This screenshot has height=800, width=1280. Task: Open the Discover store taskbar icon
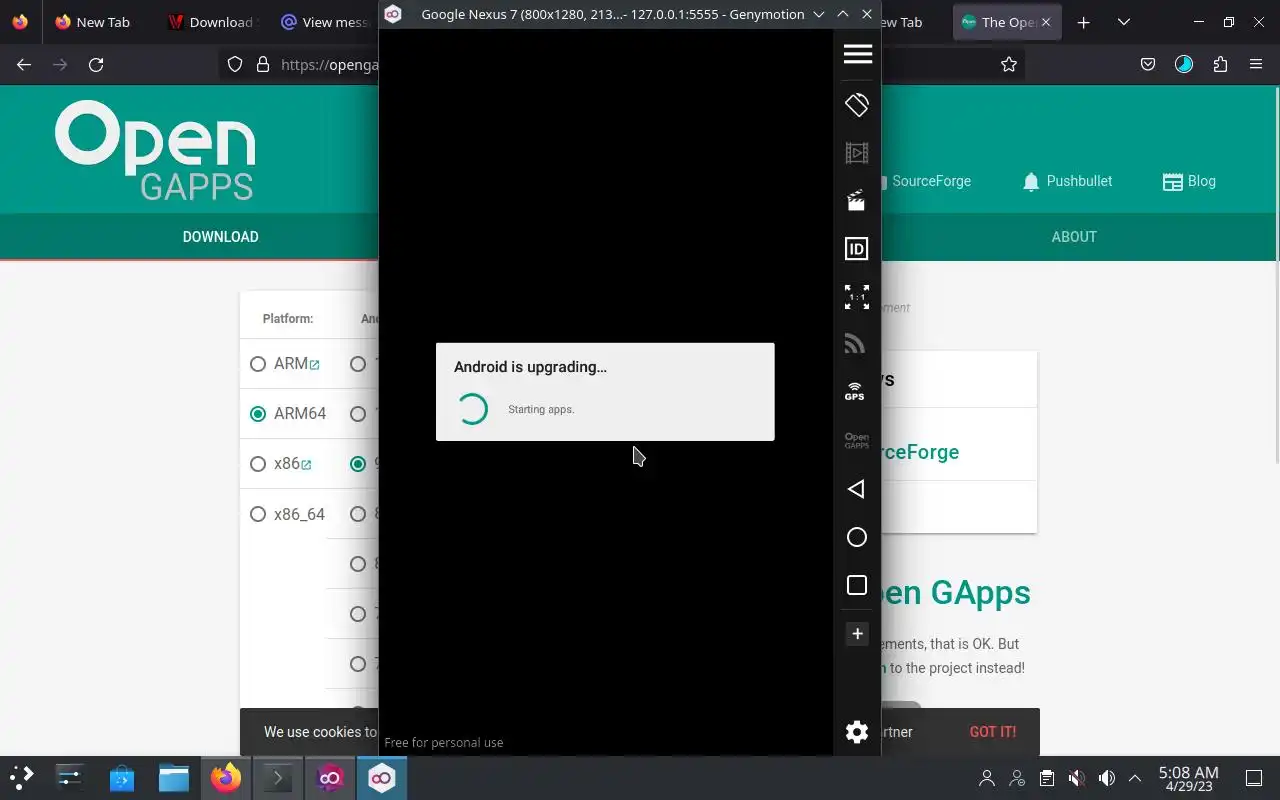(x=122, y=778)
